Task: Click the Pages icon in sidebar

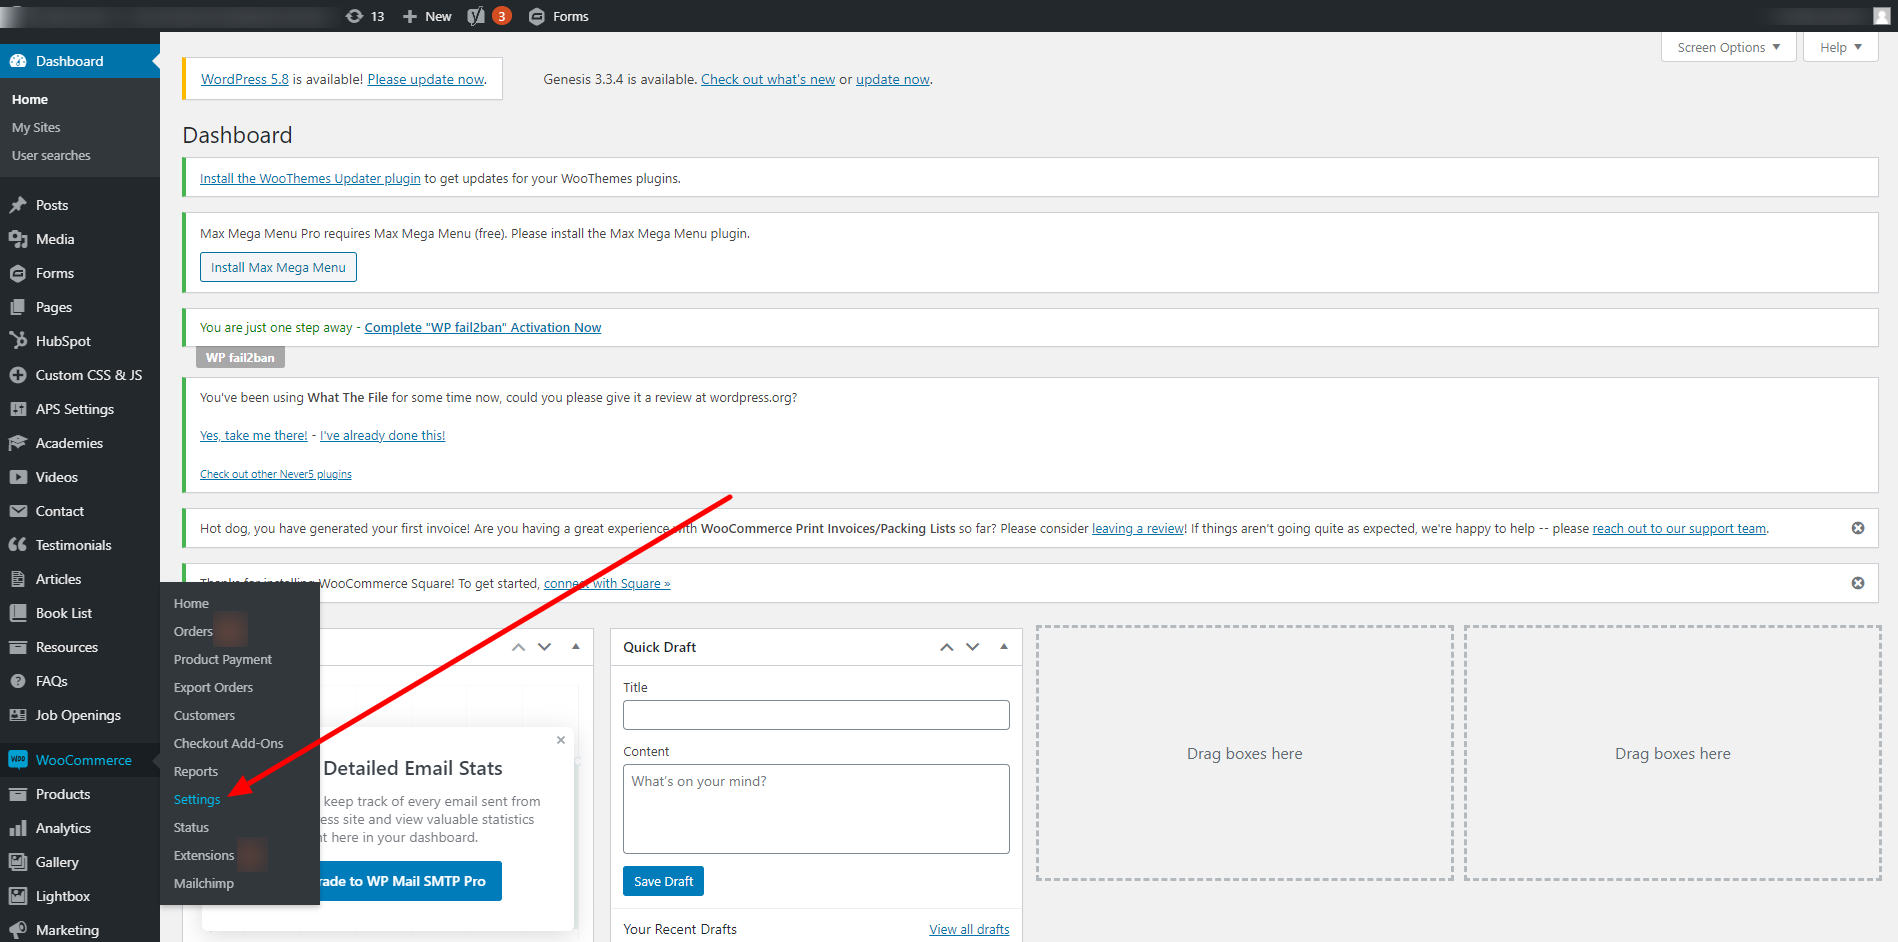Action: tap(18, 307)
